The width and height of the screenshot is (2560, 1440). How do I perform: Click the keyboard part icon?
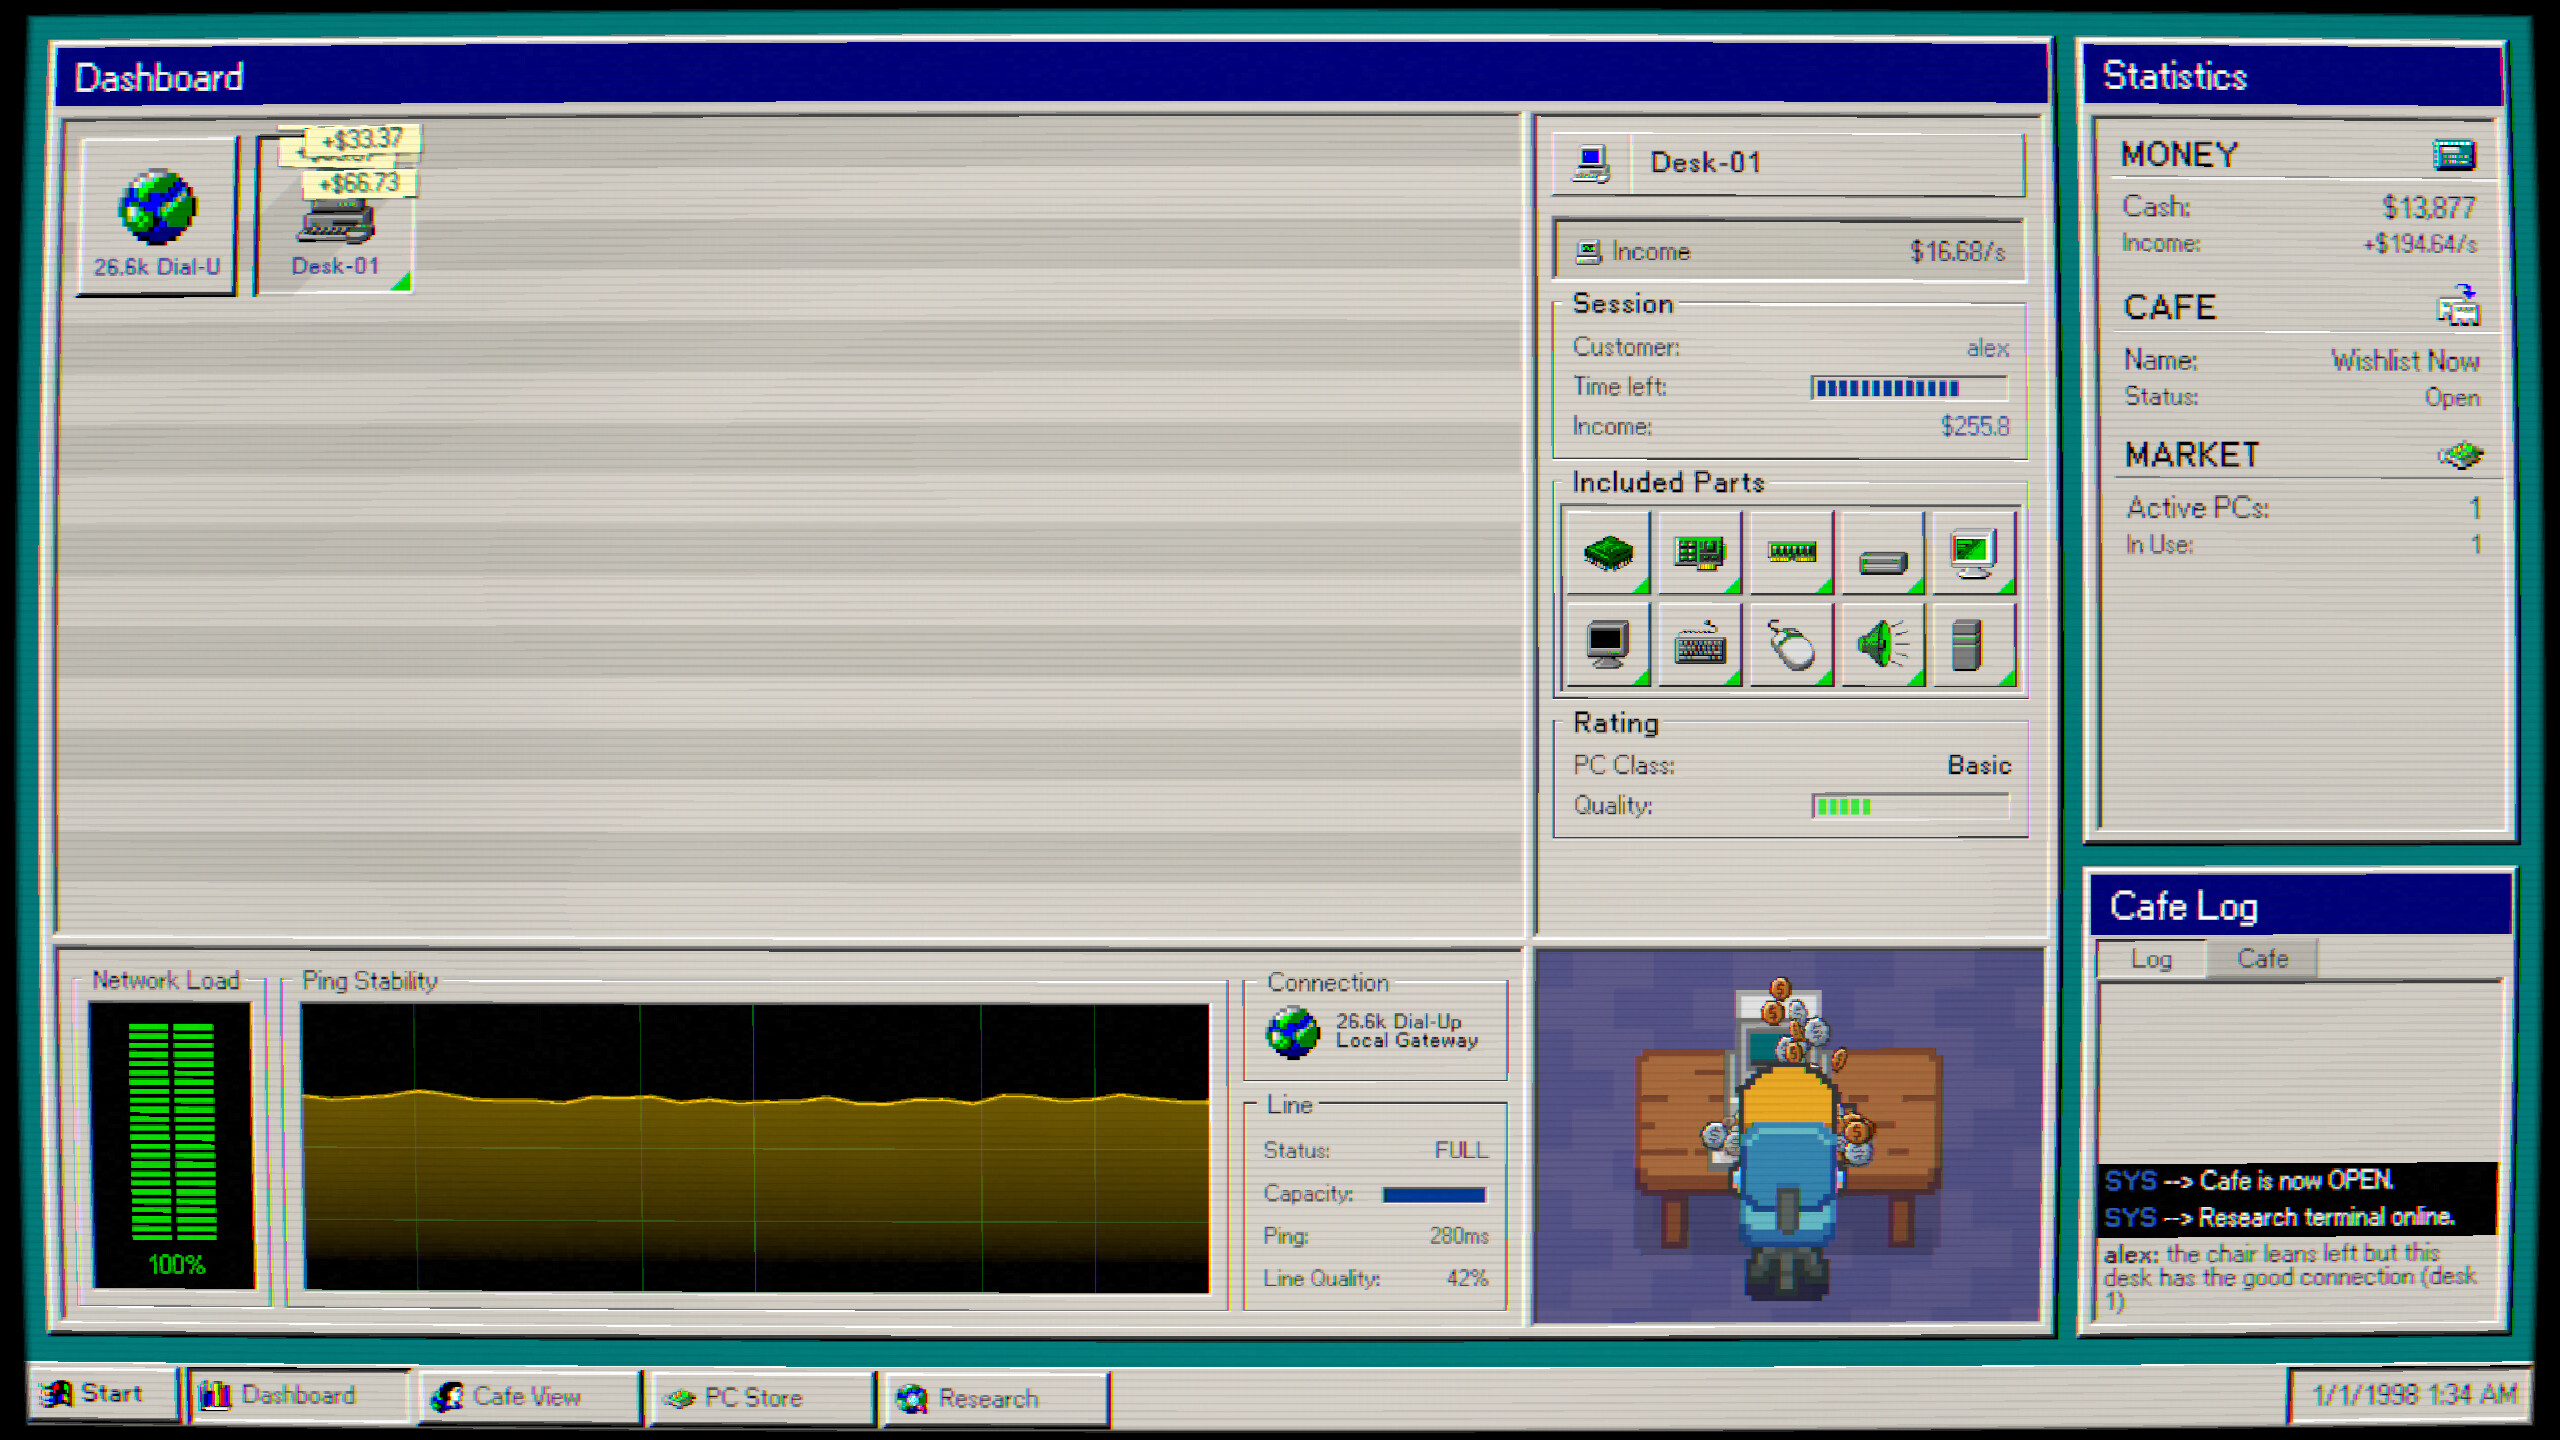pyautogui.click(x=1699, y=644)
